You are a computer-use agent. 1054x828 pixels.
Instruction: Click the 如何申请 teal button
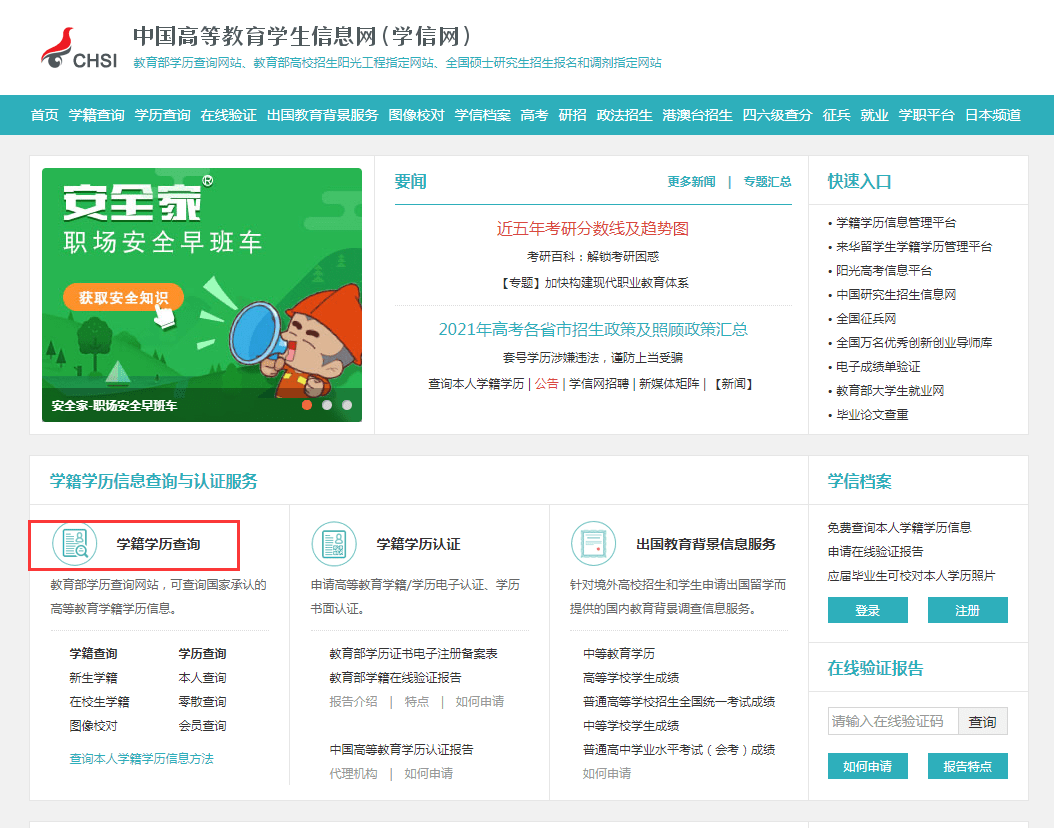867,766
